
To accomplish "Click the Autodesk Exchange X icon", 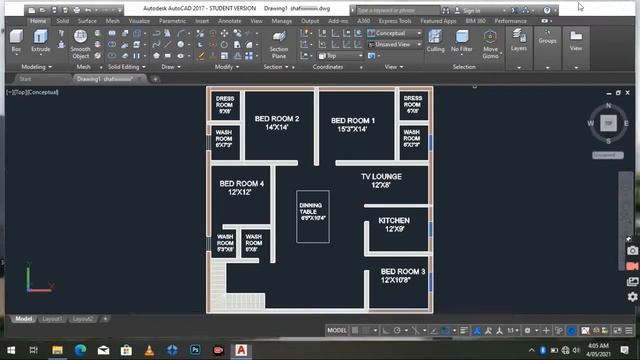I will [514, 10].
